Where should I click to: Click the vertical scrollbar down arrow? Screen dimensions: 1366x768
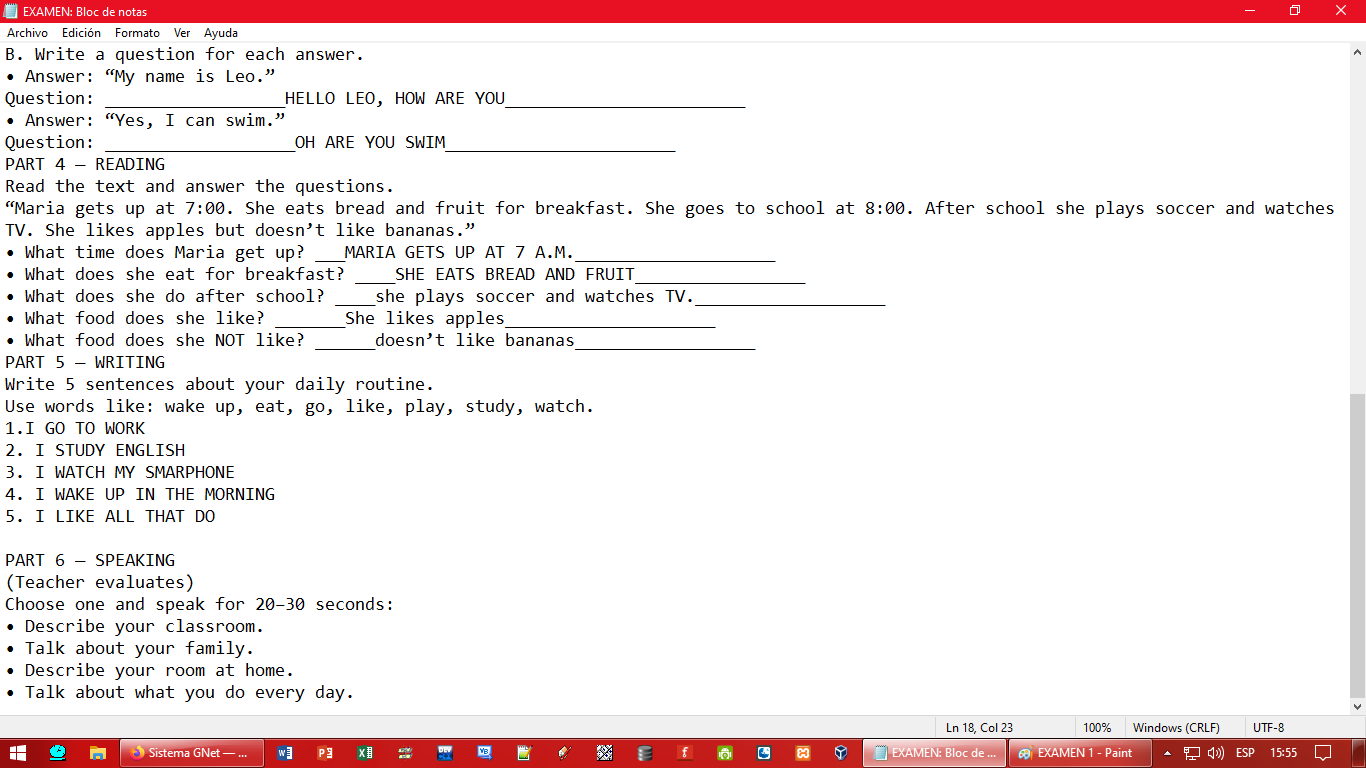tap(1357, 706)
